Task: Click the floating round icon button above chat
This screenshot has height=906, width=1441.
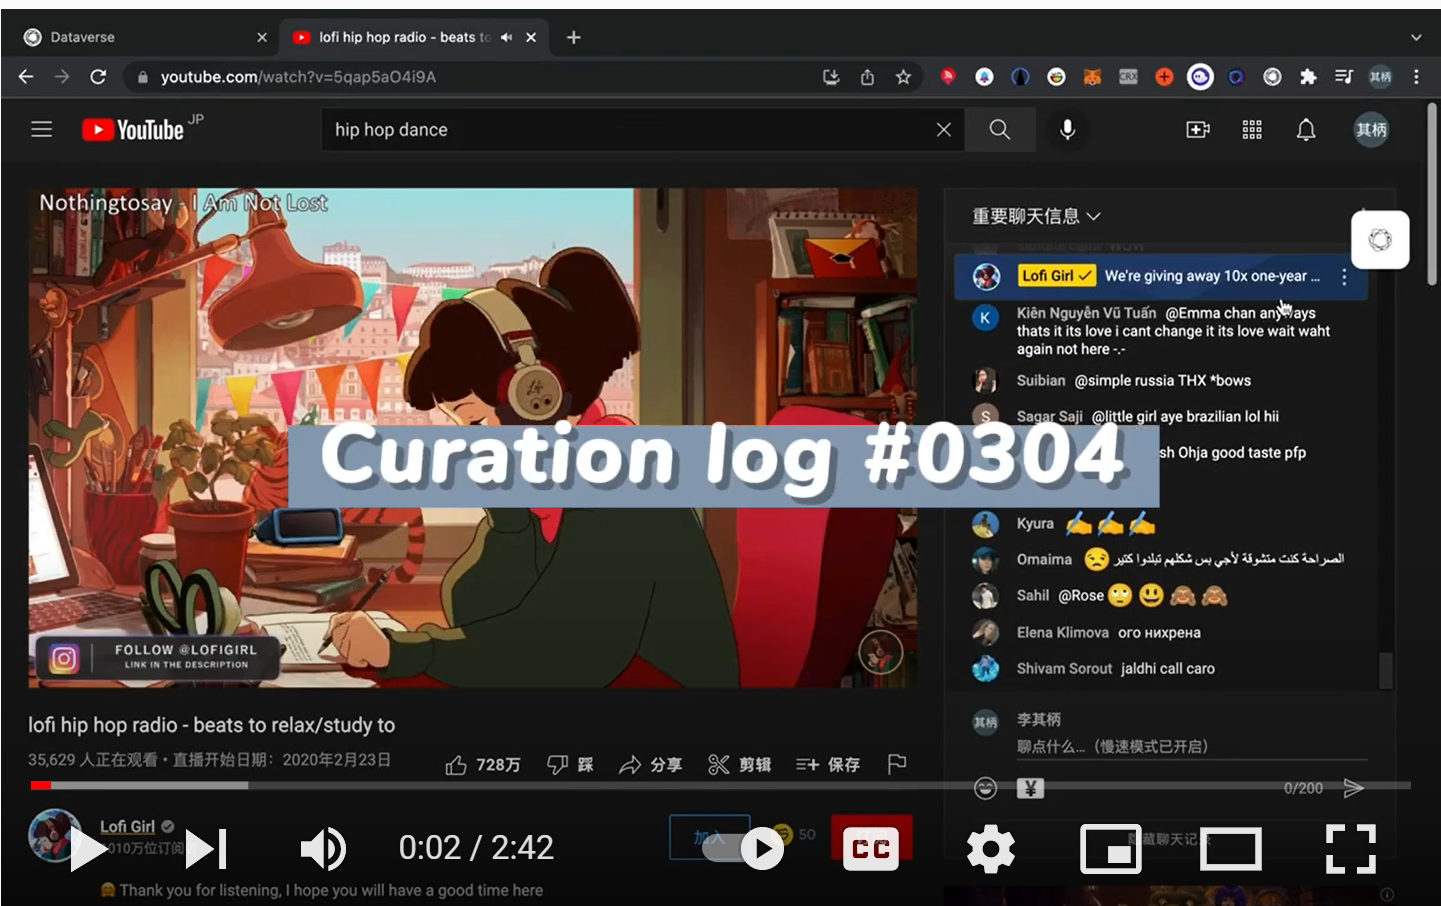Action: (x=1380, y=240)
